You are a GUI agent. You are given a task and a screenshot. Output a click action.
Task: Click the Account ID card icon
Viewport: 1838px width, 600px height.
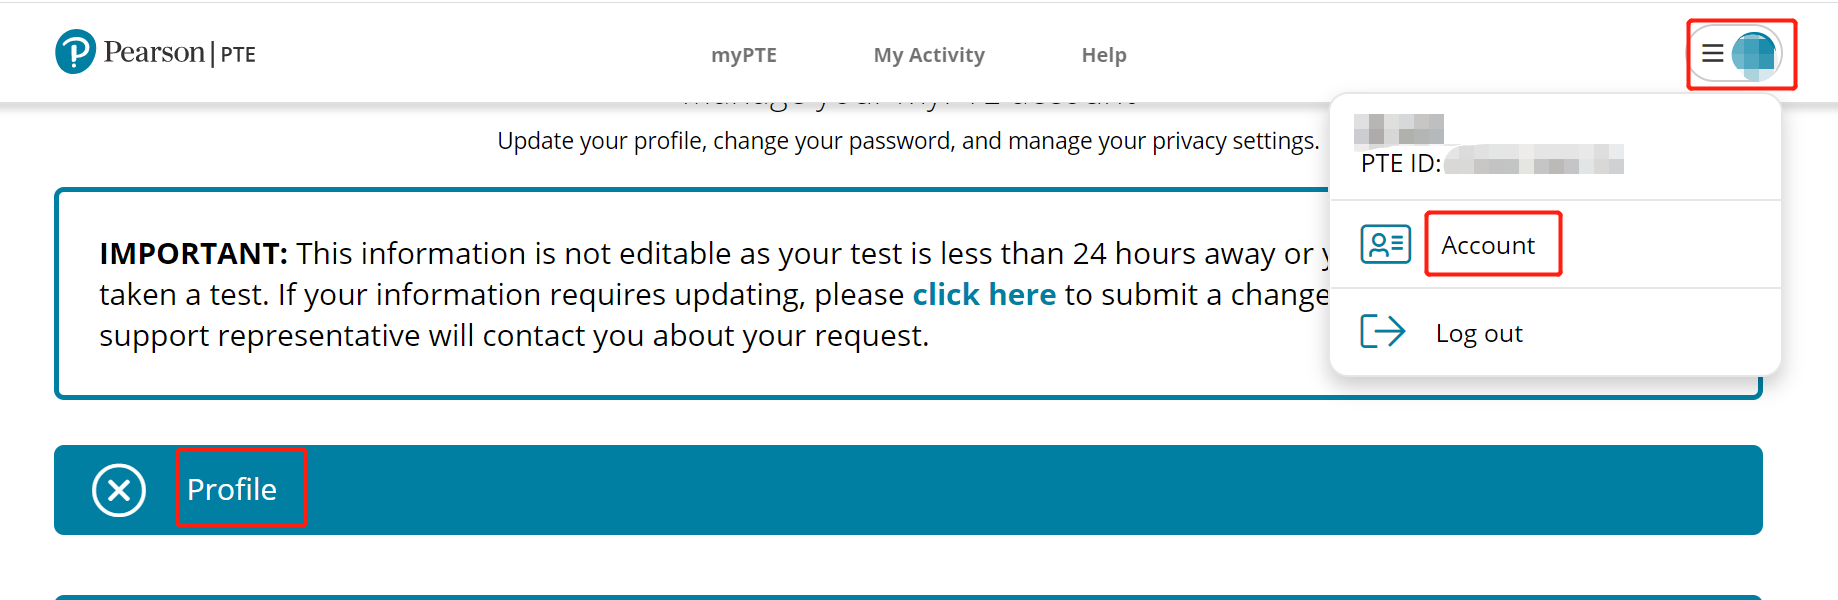1385,244
